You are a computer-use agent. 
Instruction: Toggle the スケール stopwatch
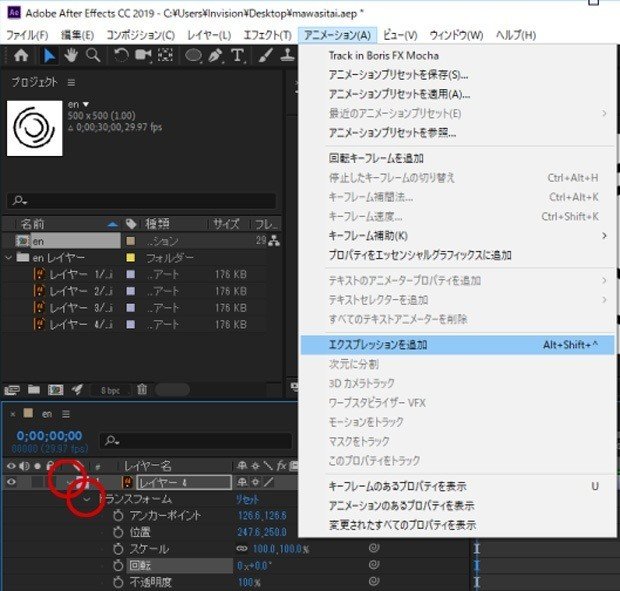(118, 549)
